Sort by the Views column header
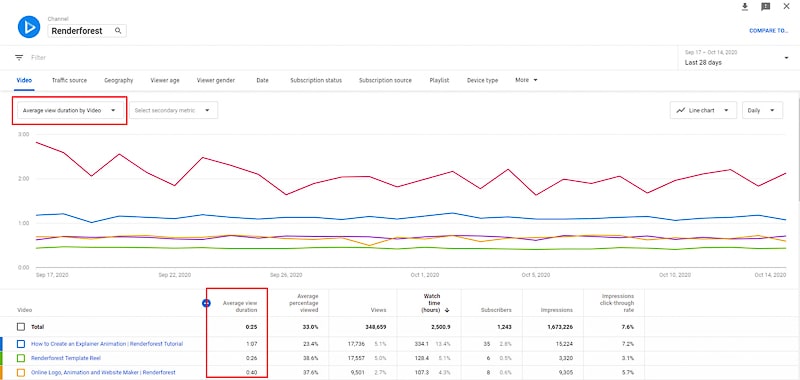This screenshot has width=800, height=380. (x=379, y=310)
